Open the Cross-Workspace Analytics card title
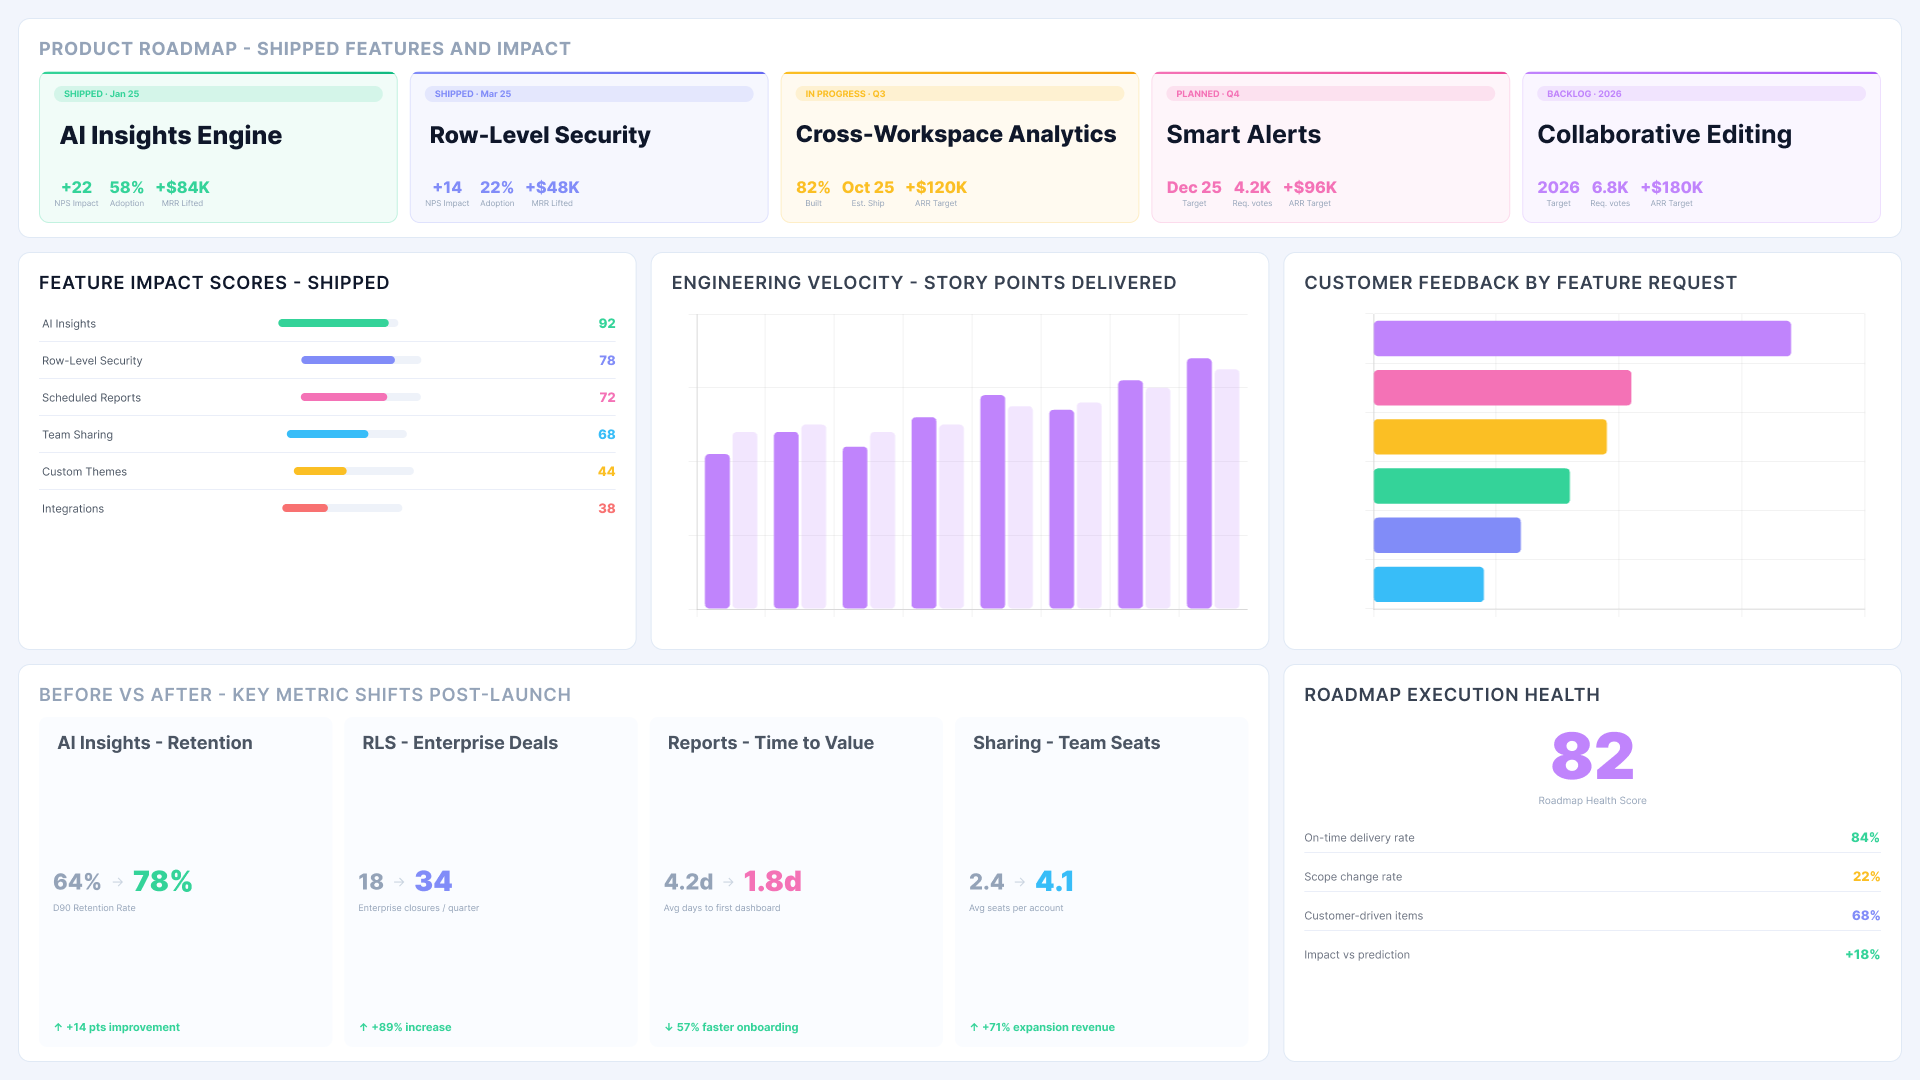The image size is (1920, 1080). [956, 134]
